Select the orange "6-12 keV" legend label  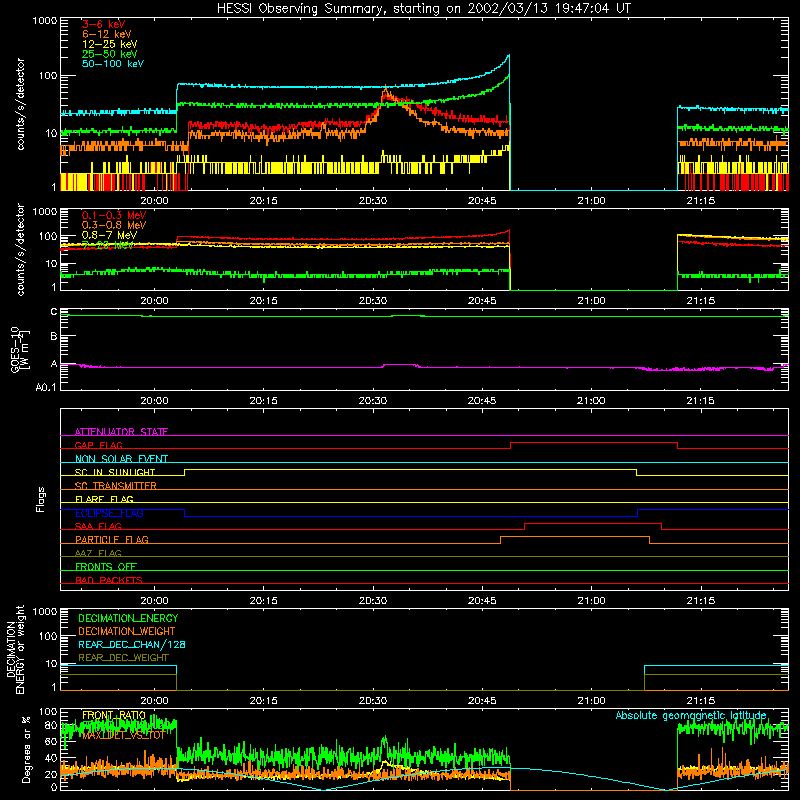pyautogui.click(x=107, y=34)
